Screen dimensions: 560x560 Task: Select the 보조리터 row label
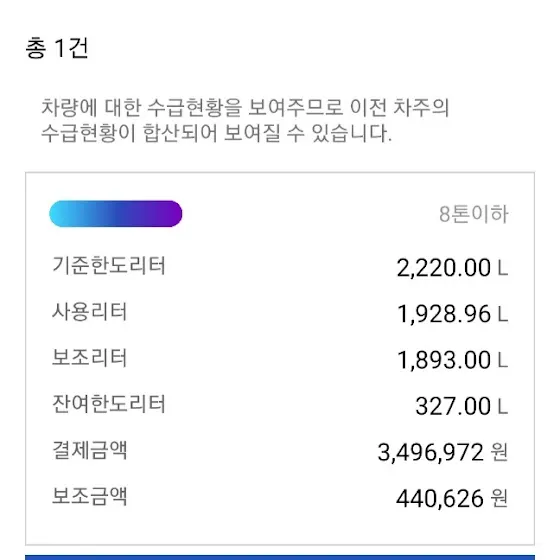(90, 358)
